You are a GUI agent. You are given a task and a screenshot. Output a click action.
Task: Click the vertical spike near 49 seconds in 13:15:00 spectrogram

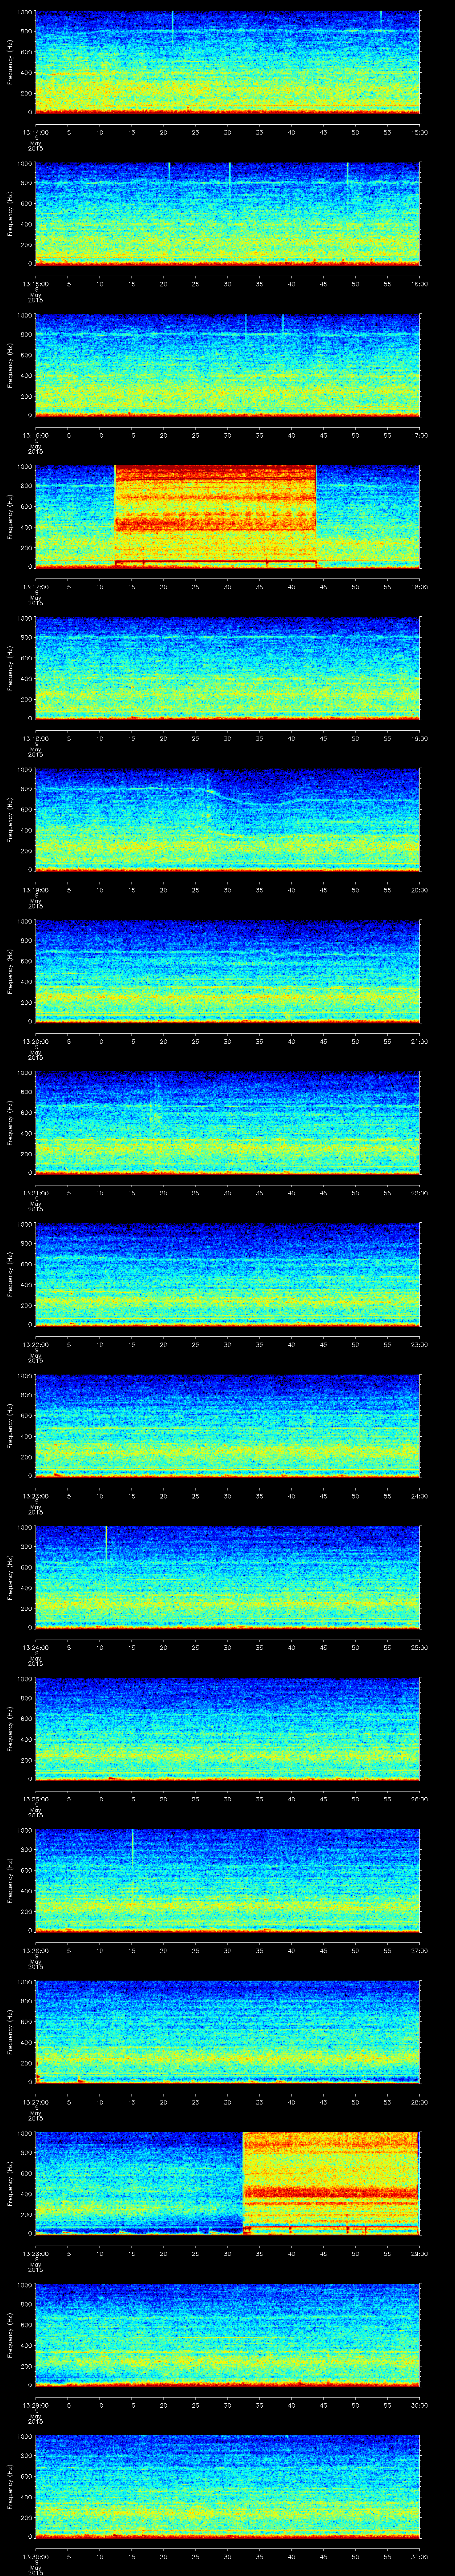click(x=347, y=173)
